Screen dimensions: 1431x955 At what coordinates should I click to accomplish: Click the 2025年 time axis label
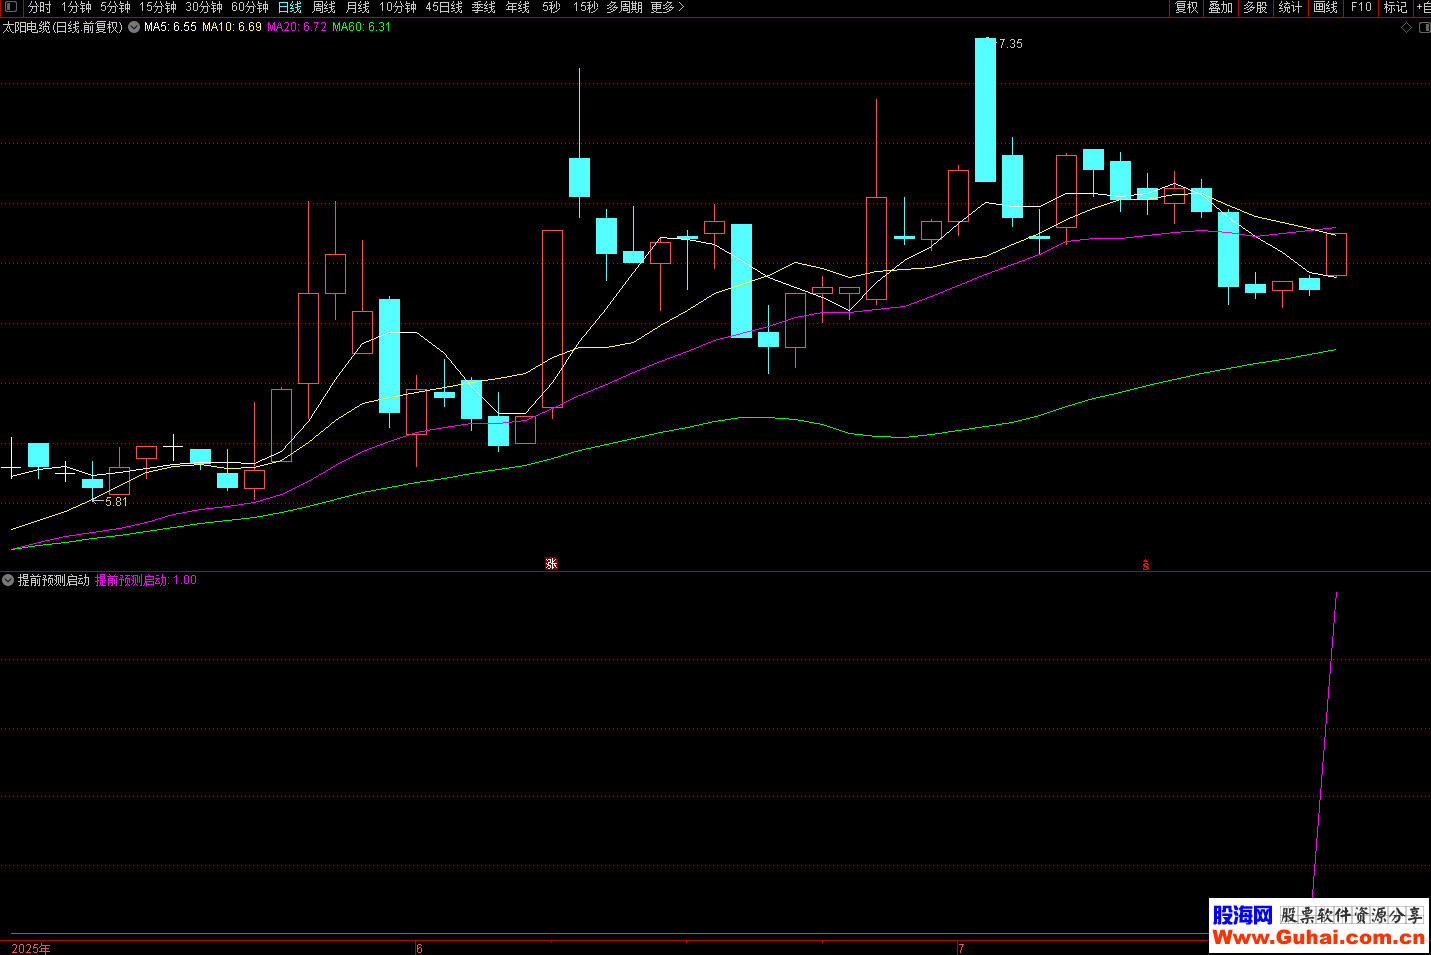click(x=31, y=948)
